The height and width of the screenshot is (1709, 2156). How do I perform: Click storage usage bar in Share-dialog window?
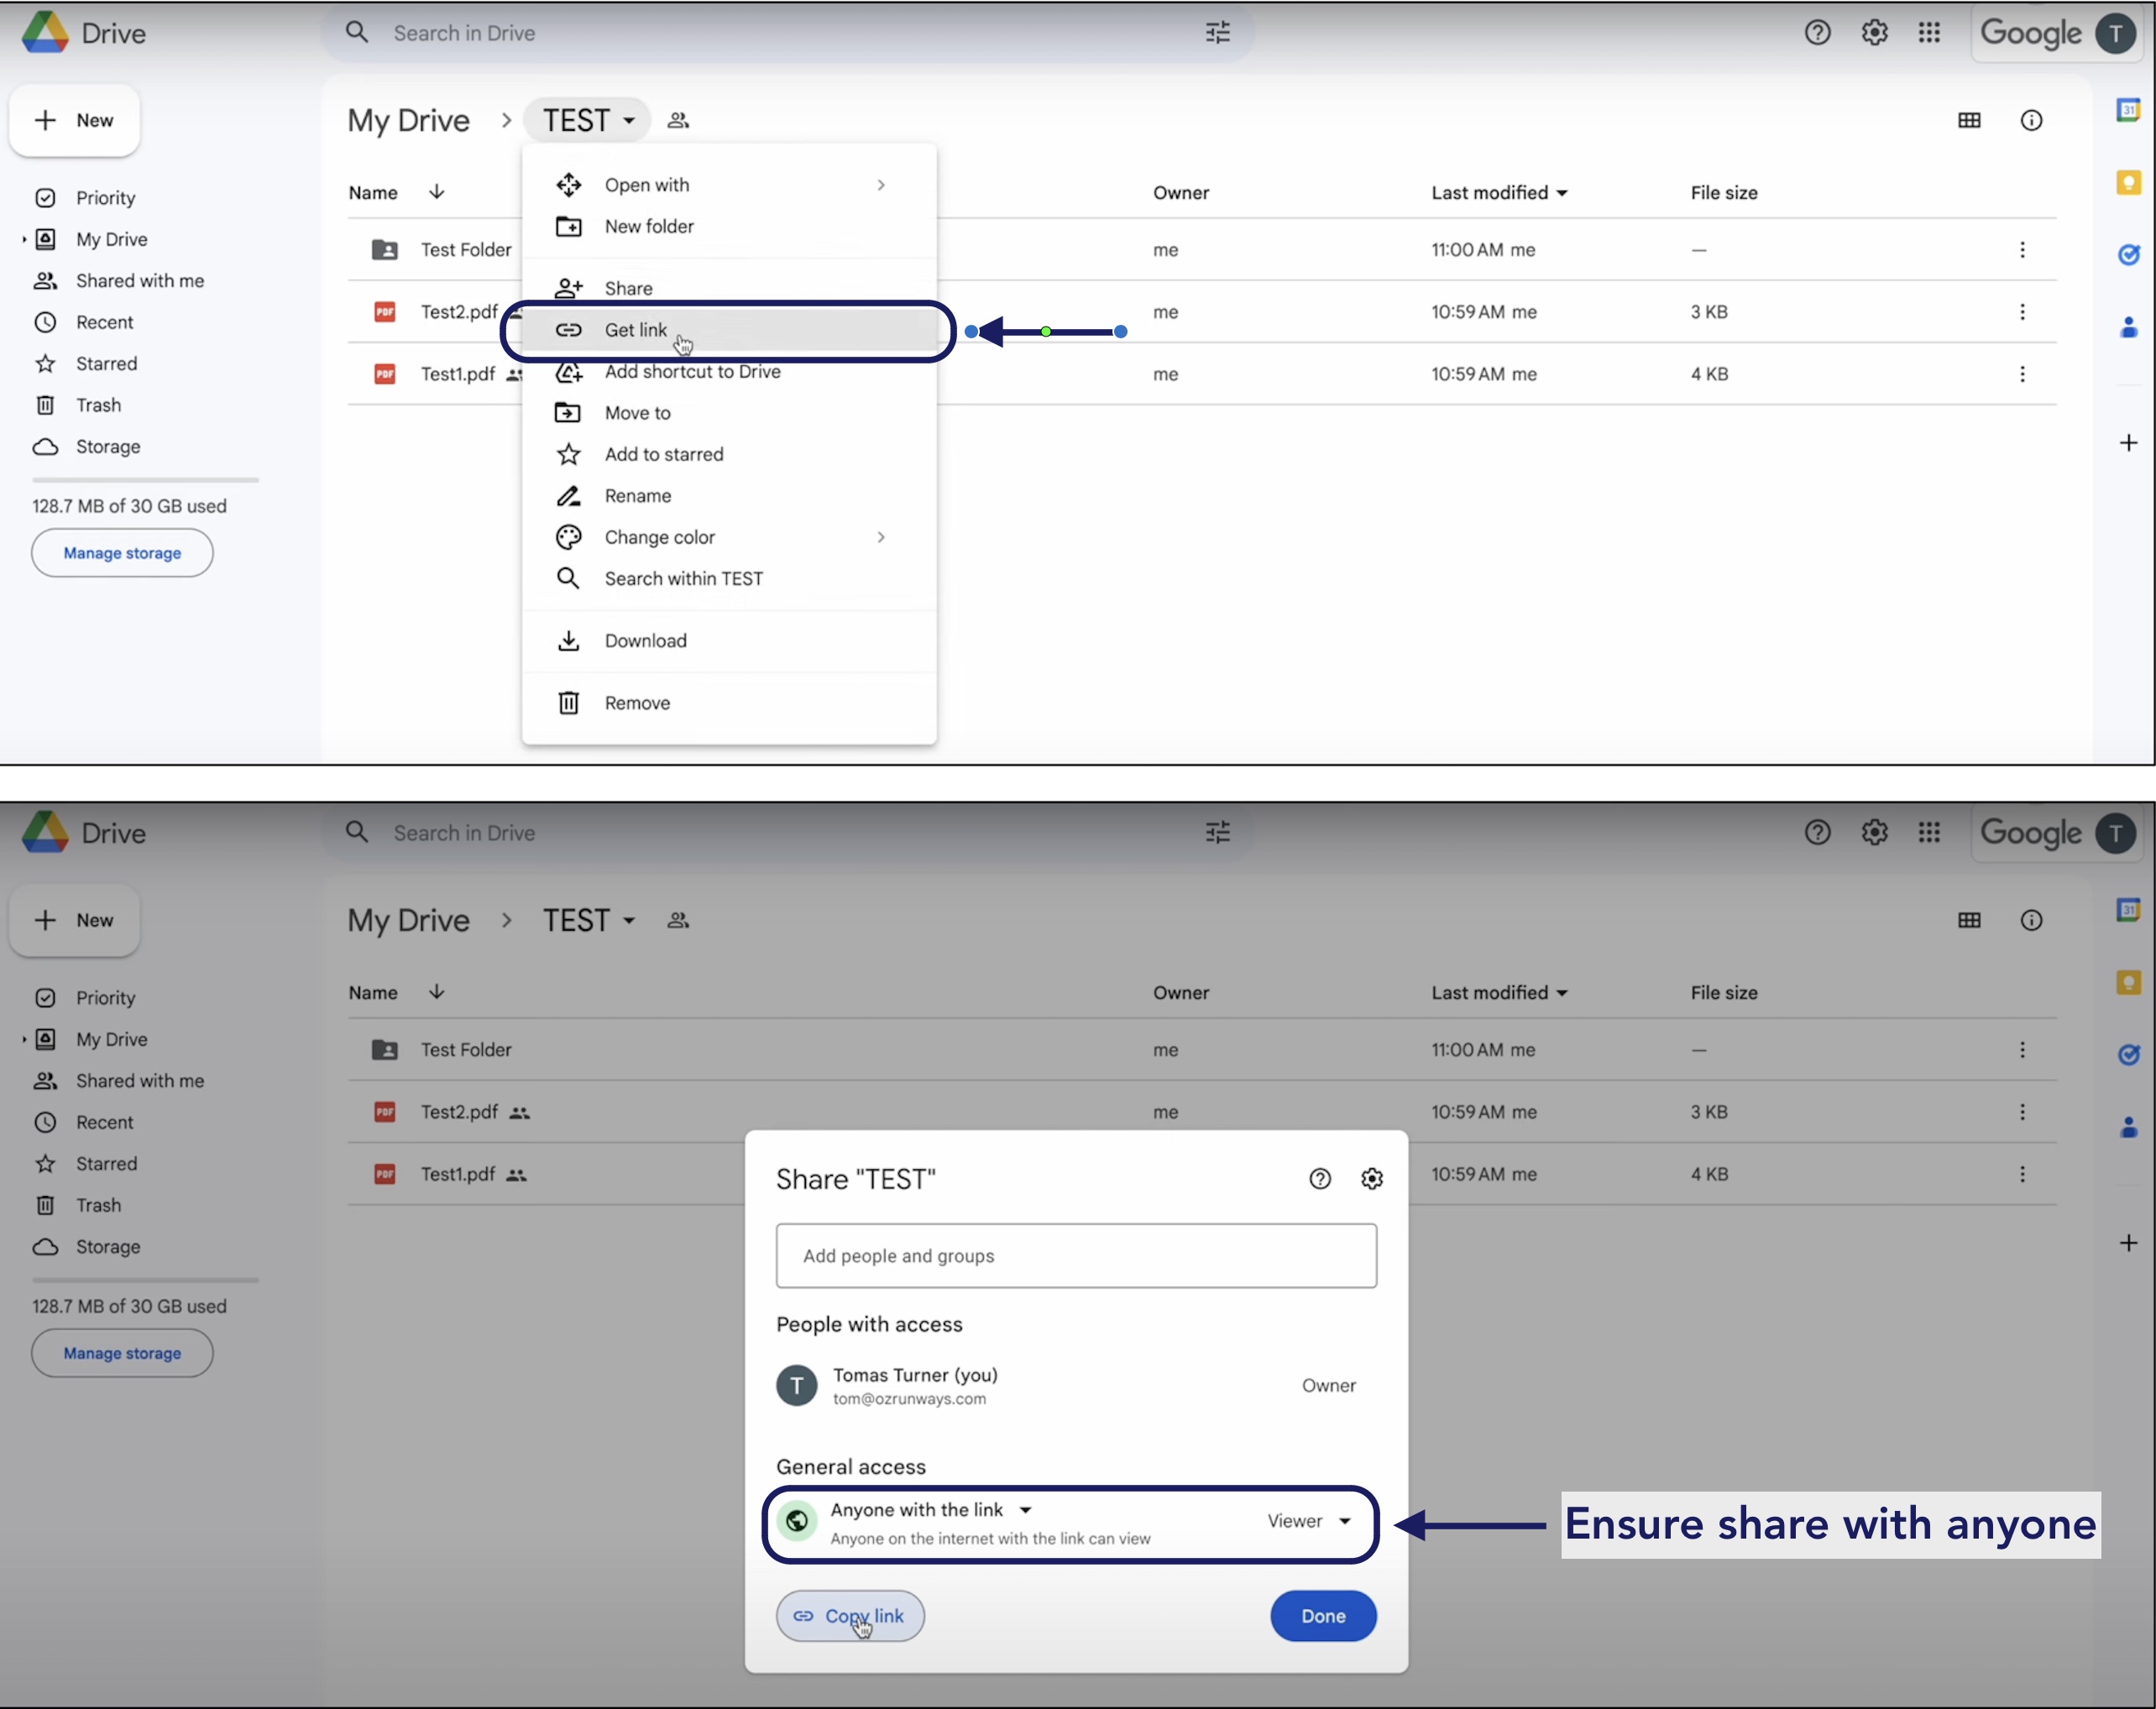point(145,1280)
